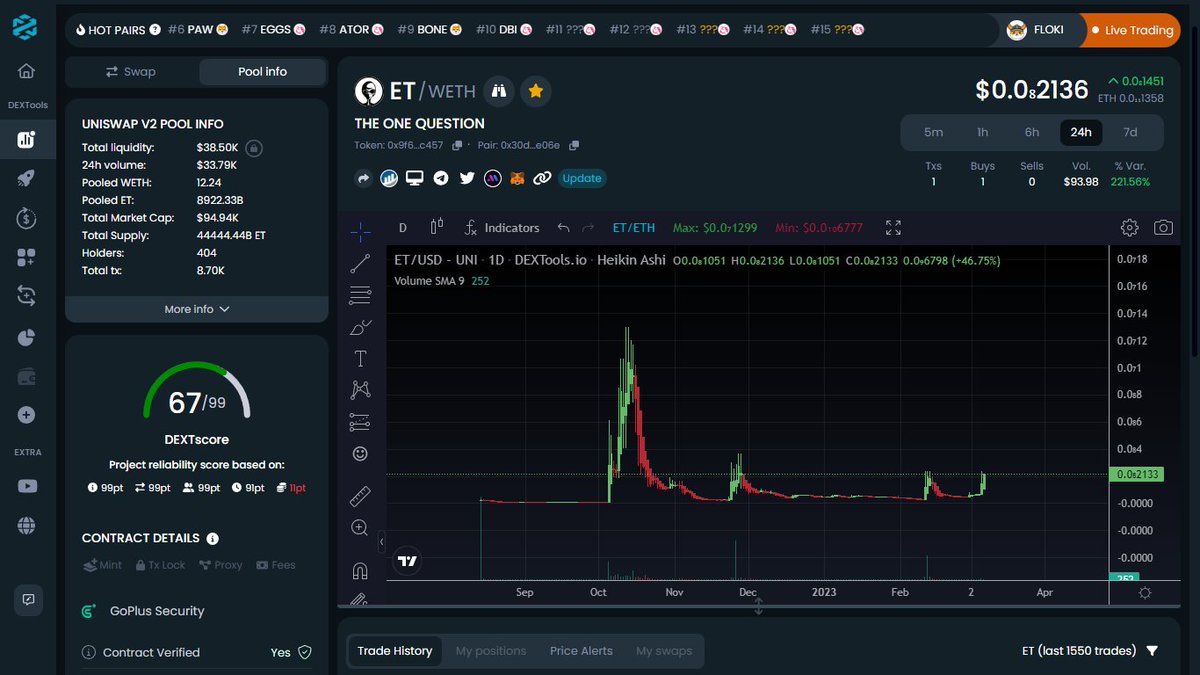Open the pie chart icon in sidebar
Image resolution: width=1200 pixels, height=675 pixels.
26,337
